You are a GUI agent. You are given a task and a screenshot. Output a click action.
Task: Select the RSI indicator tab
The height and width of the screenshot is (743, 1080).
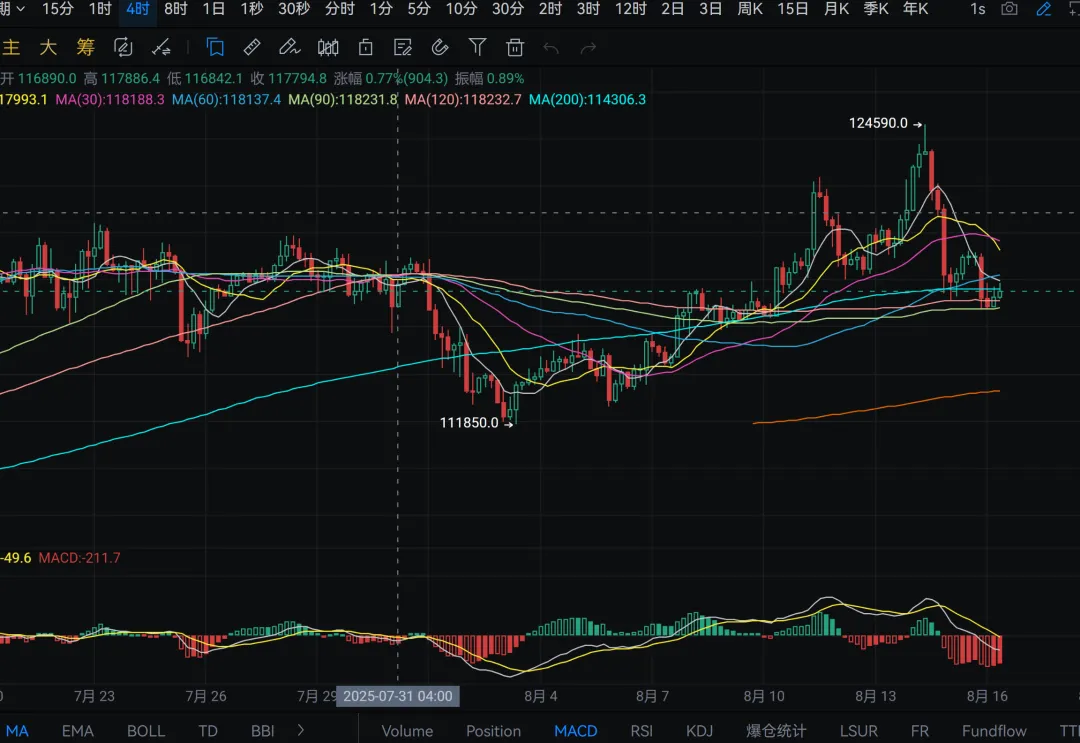point(641,731)
